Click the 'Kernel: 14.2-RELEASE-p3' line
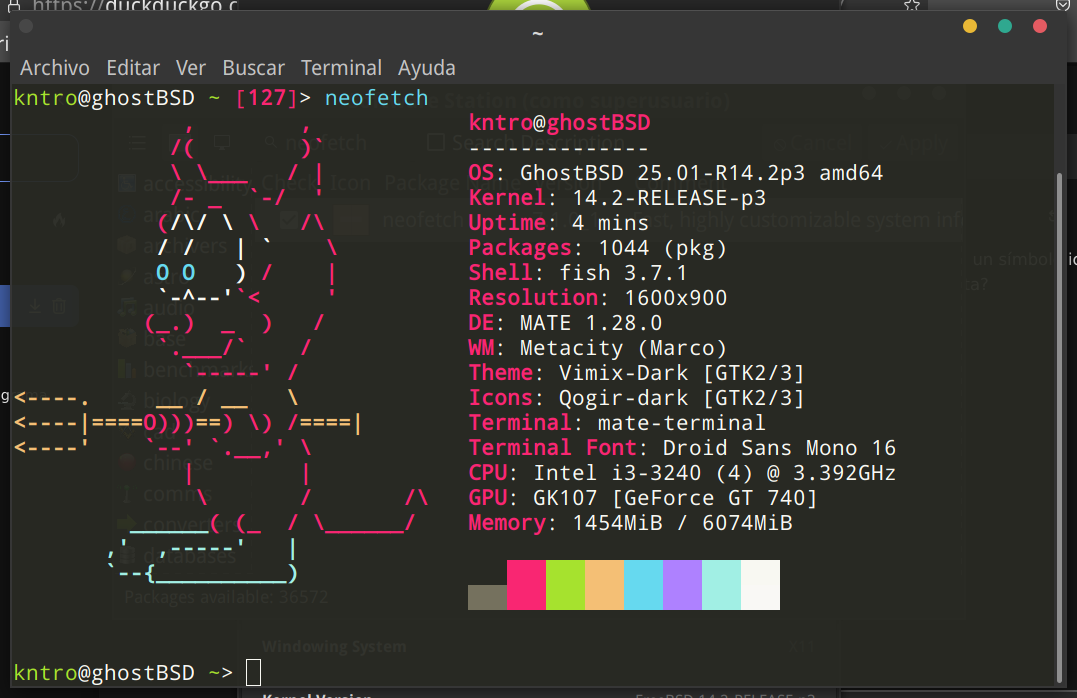The height and width of the screenshot is (698, 1077). click(x=617, y=198)
